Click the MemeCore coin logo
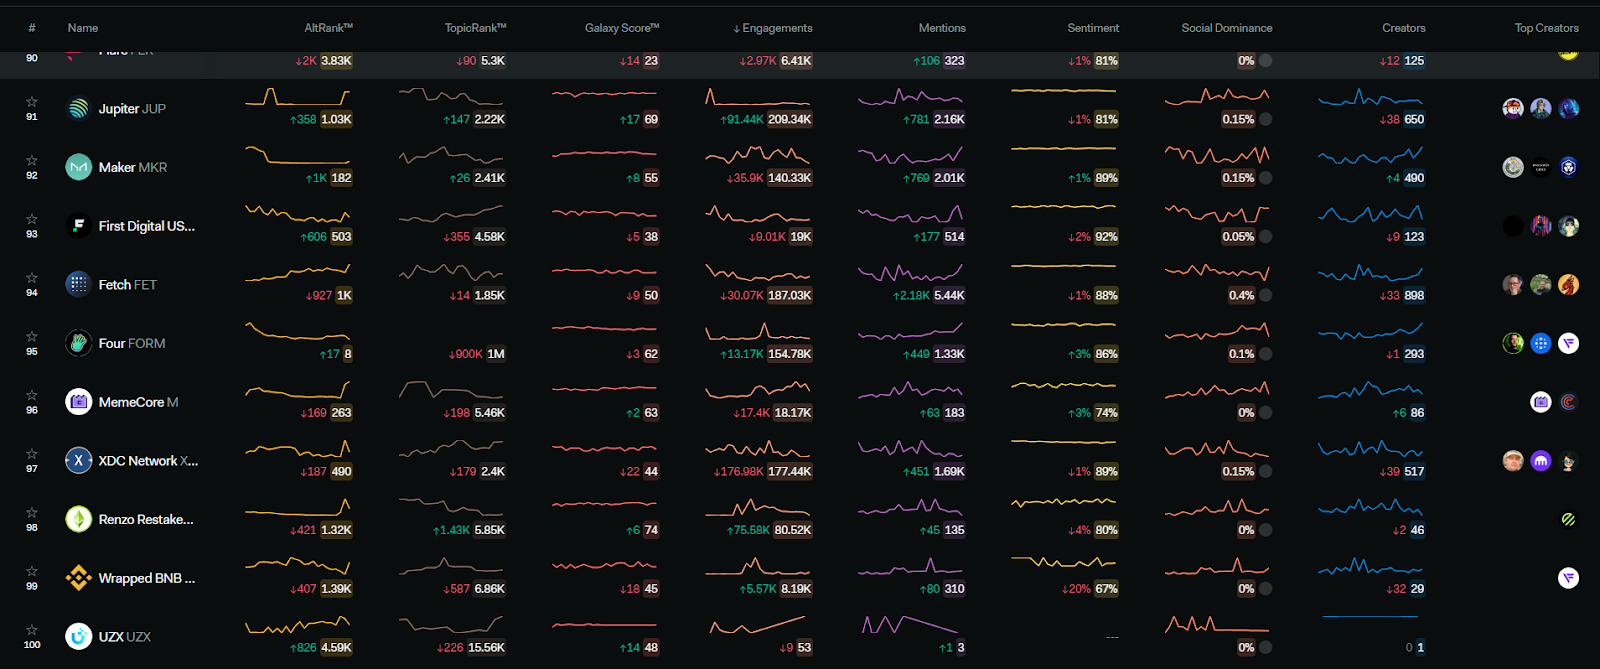Image resolution: width=1600 pixels, height=669 pixels. (x=78, y=402)
